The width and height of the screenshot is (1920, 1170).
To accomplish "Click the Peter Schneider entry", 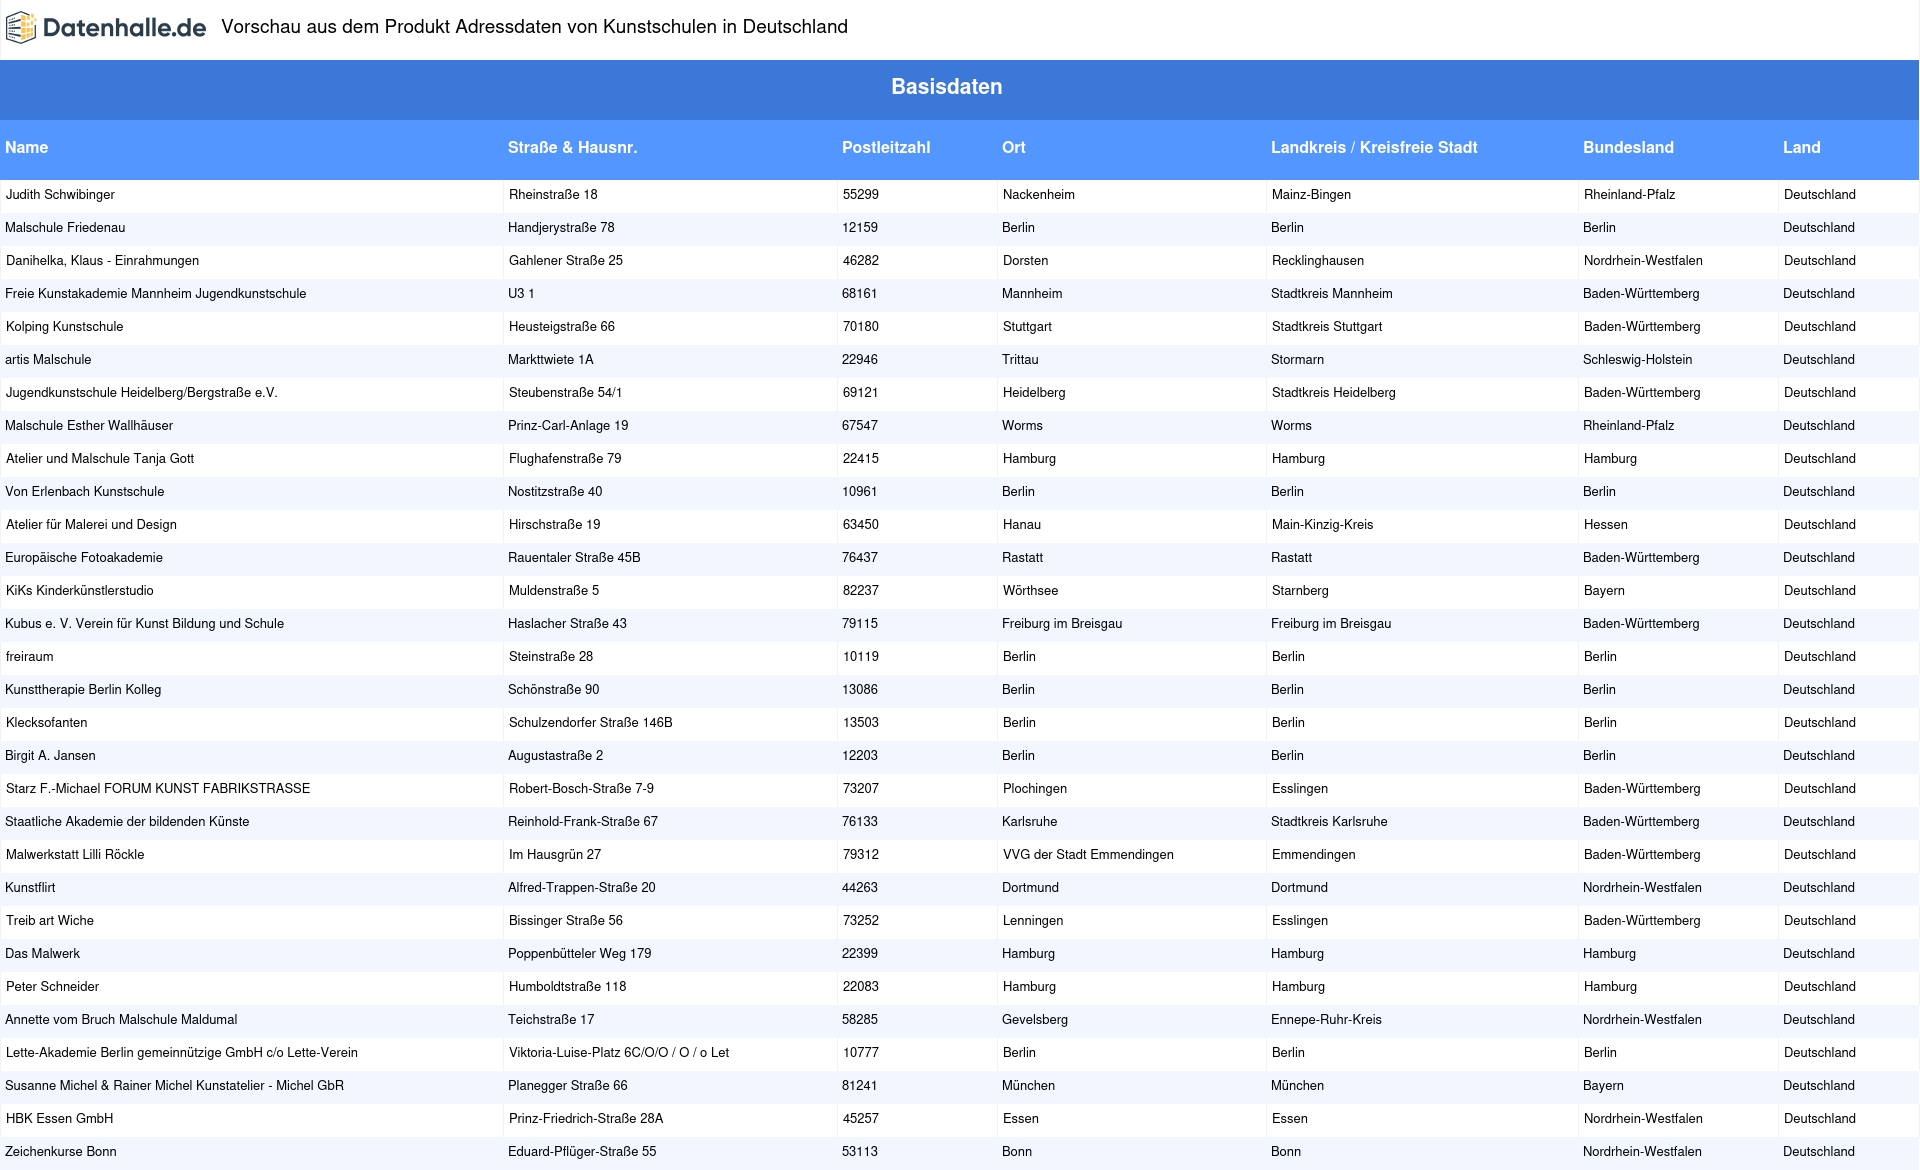I will (x=53, y=987).
